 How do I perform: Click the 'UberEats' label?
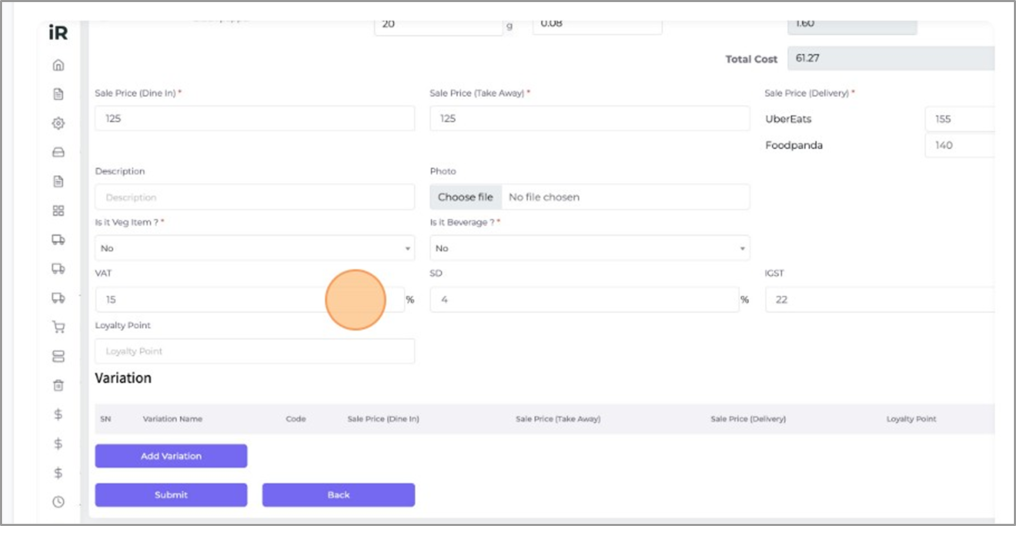[788, 119]
